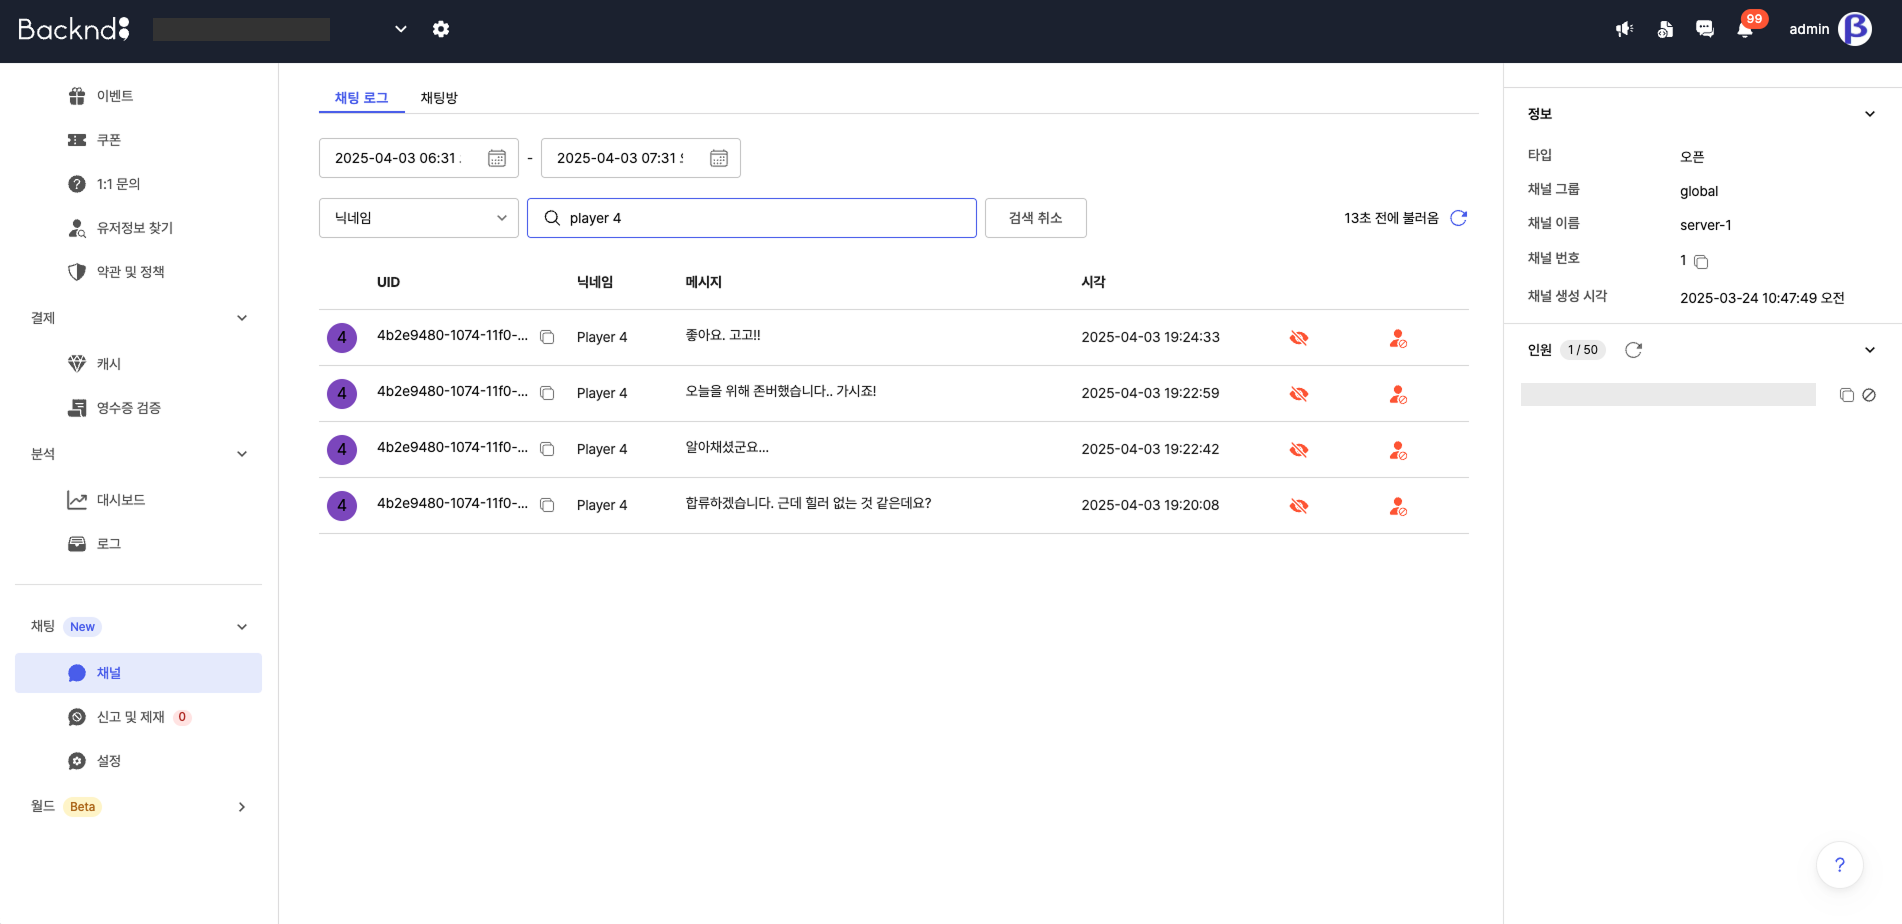Open the end date calendar picker icon
This screenshot has width=1902, height=924.
pos(719,158)
